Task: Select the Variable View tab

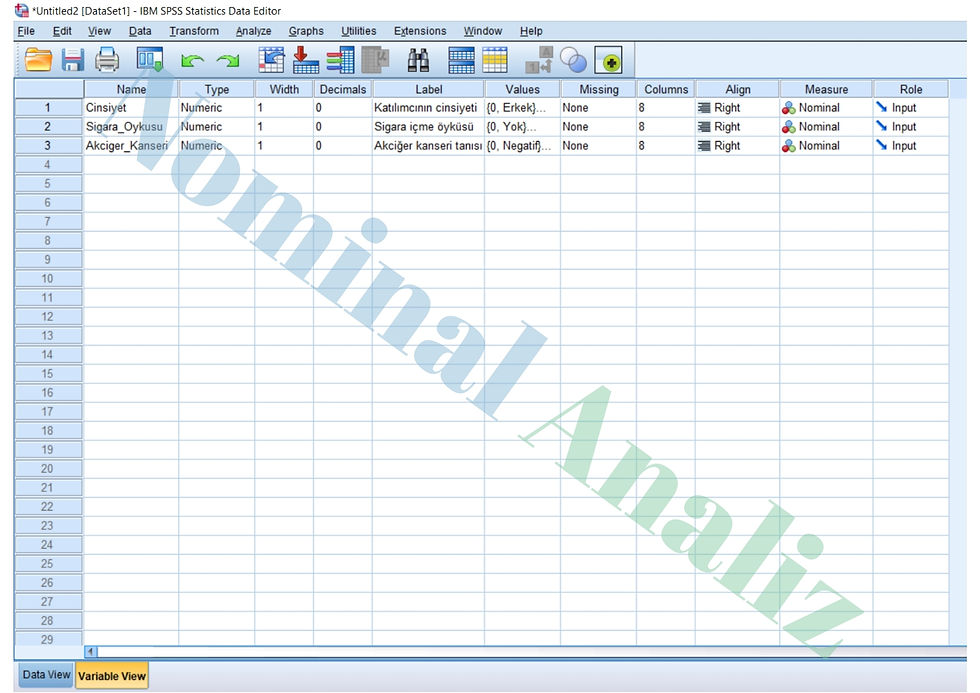Action: 112,676
